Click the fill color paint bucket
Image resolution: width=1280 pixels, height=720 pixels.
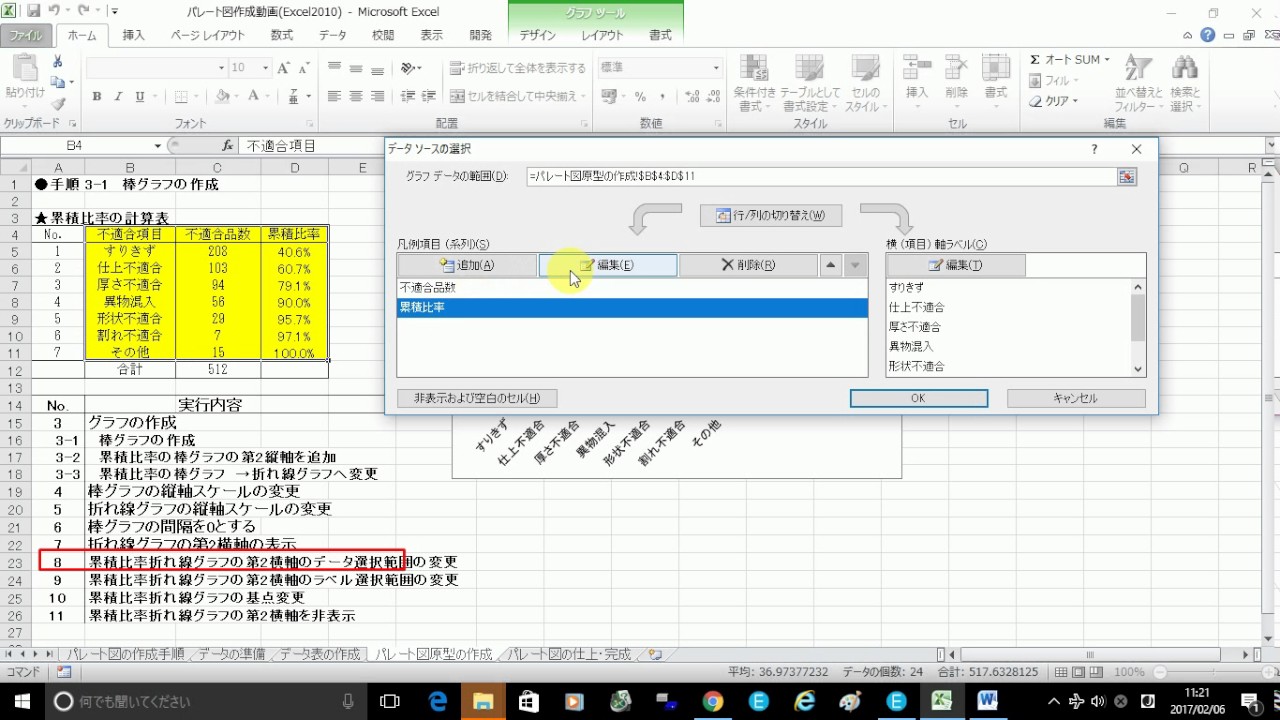click(x=223, y=97)
